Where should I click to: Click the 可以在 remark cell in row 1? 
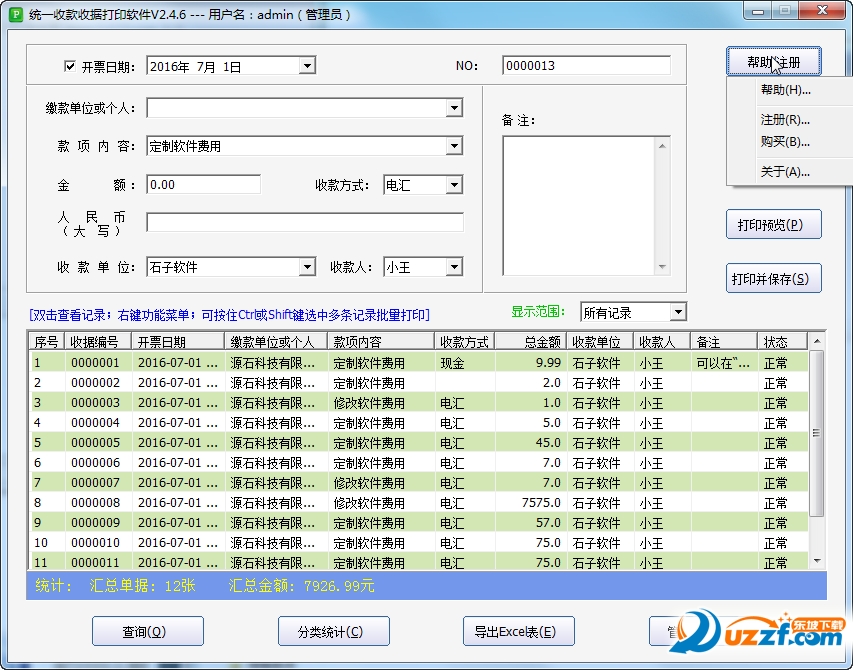point(723,363)
